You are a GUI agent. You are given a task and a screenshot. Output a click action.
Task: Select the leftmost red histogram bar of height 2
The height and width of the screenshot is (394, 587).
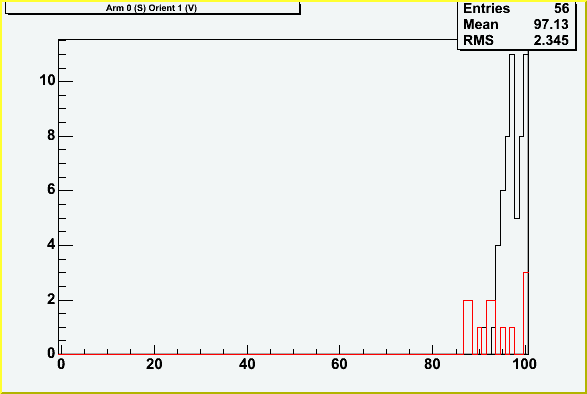tap(468, 327)
